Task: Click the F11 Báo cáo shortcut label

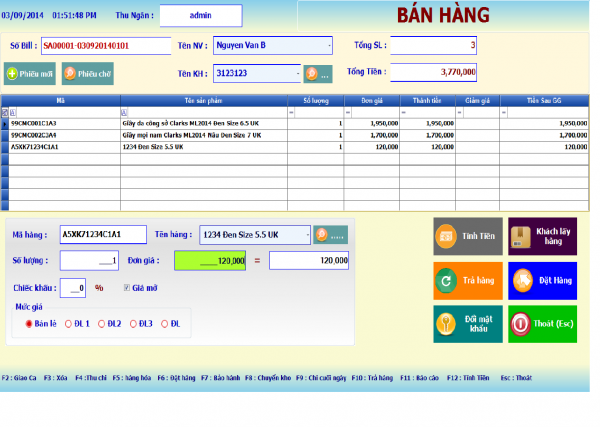Action: click(419, 378)
